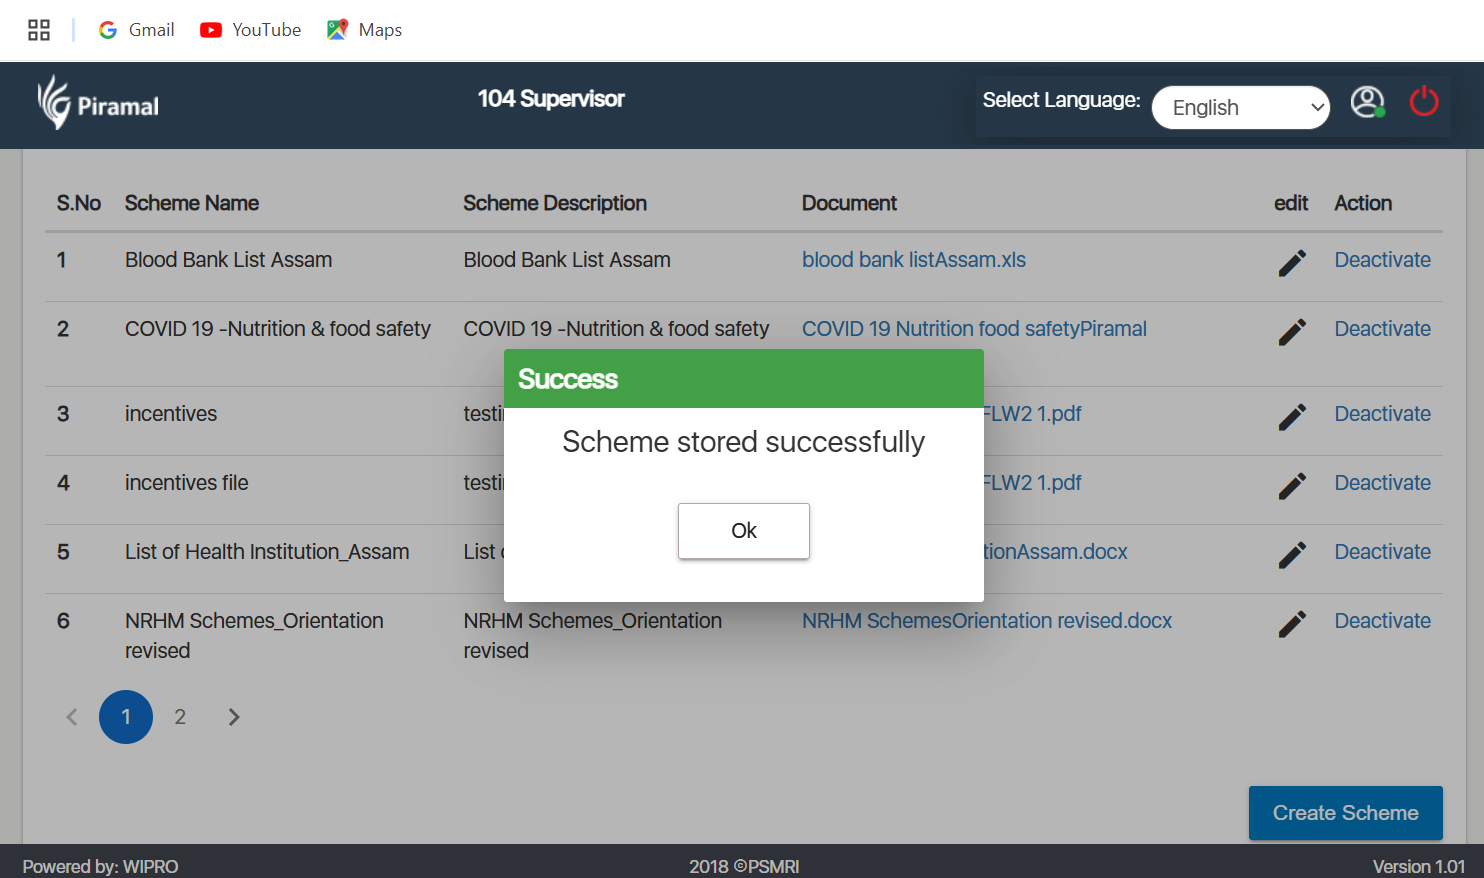This screenshot has width=1484, height=878.
Task: Open the browser apps grid icon
Action: coord(39,30)
